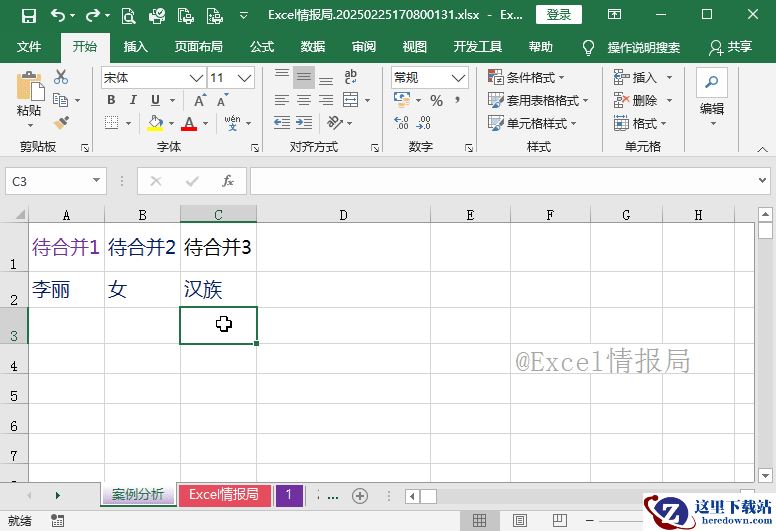This screenshot has width=776, height=531.
Task: Toggle center horizontal alignment
Action: 304,100
